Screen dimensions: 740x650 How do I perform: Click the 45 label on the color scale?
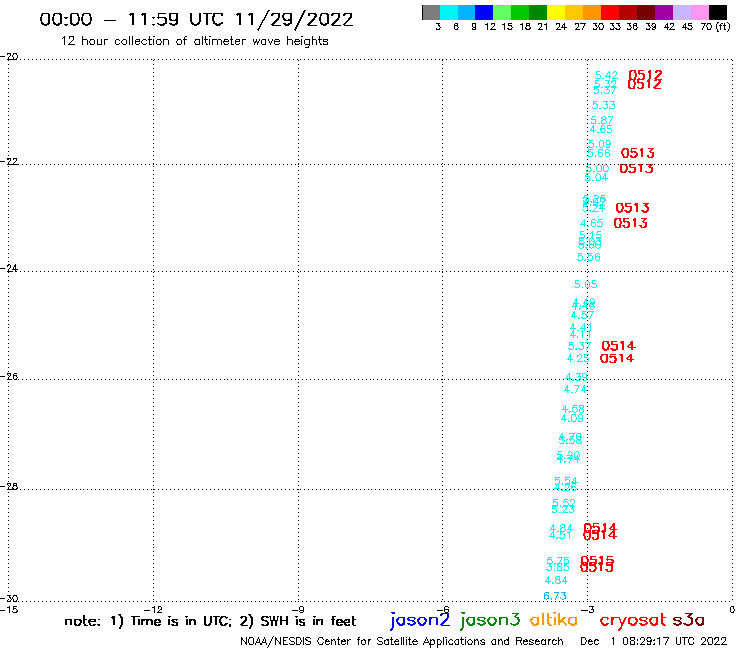click(687, 27)
